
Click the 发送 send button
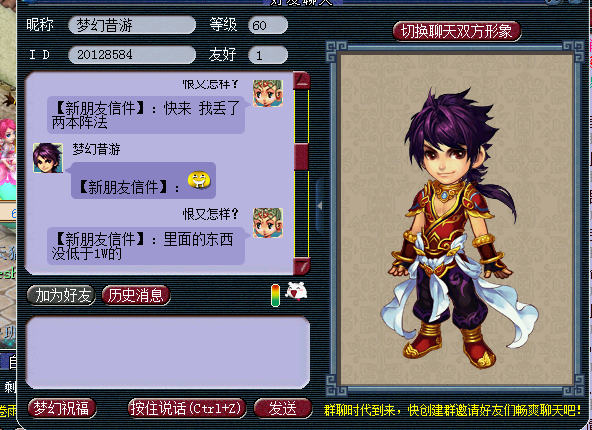tap(283, 408)
